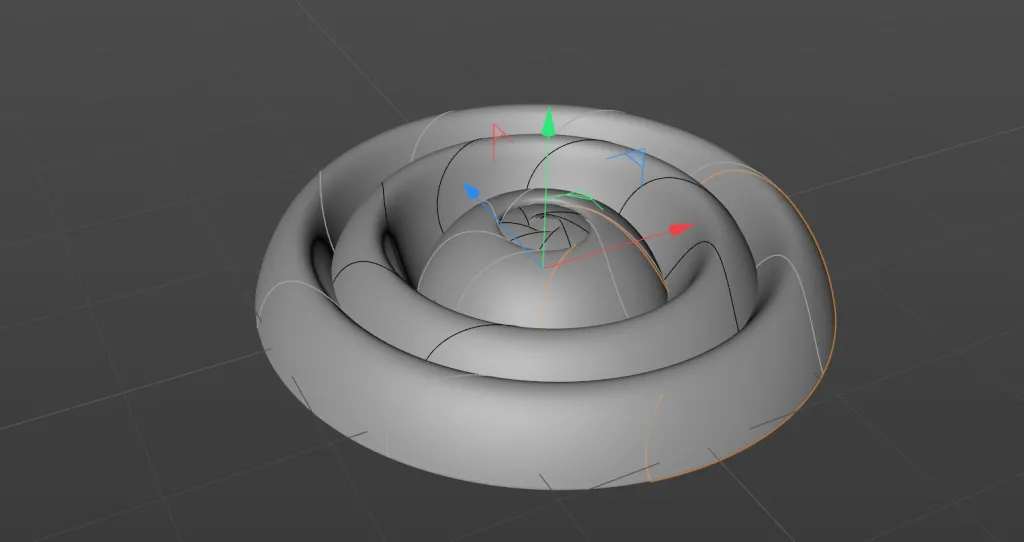Grab the blue Z-axis arrow tip
1024x542 pixels.
click(472, 191)
